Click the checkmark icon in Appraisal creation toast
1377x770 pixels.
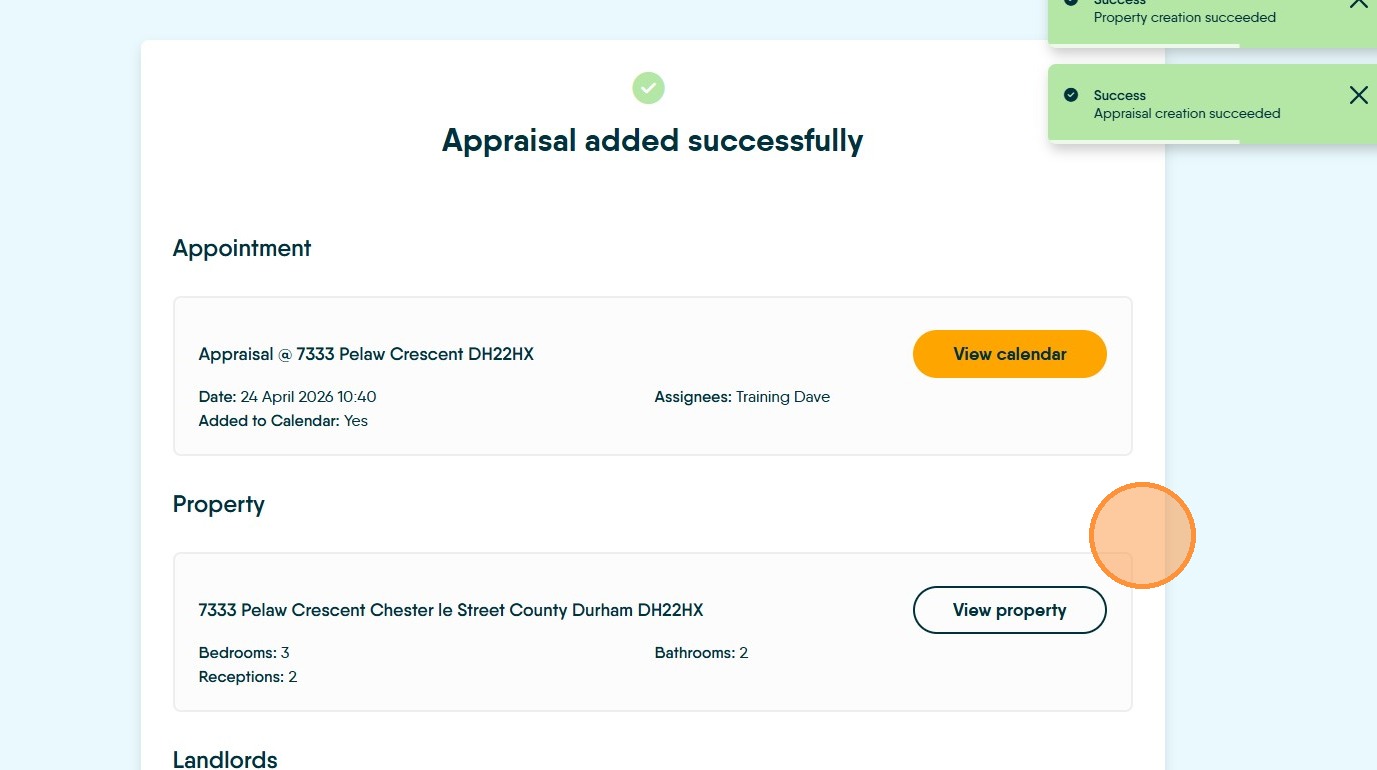[1071, 95]
